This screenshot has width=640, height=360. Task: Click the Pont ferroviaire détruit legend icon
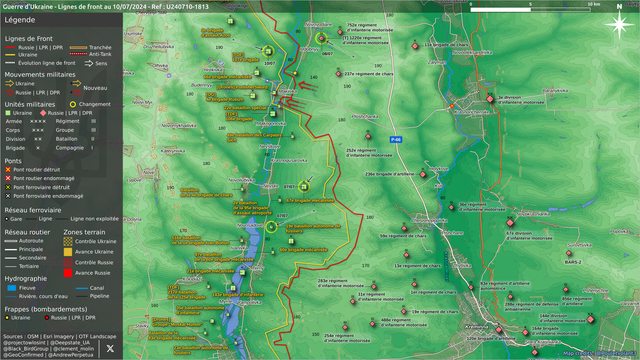pyautogui.click(x=8, y=187)
